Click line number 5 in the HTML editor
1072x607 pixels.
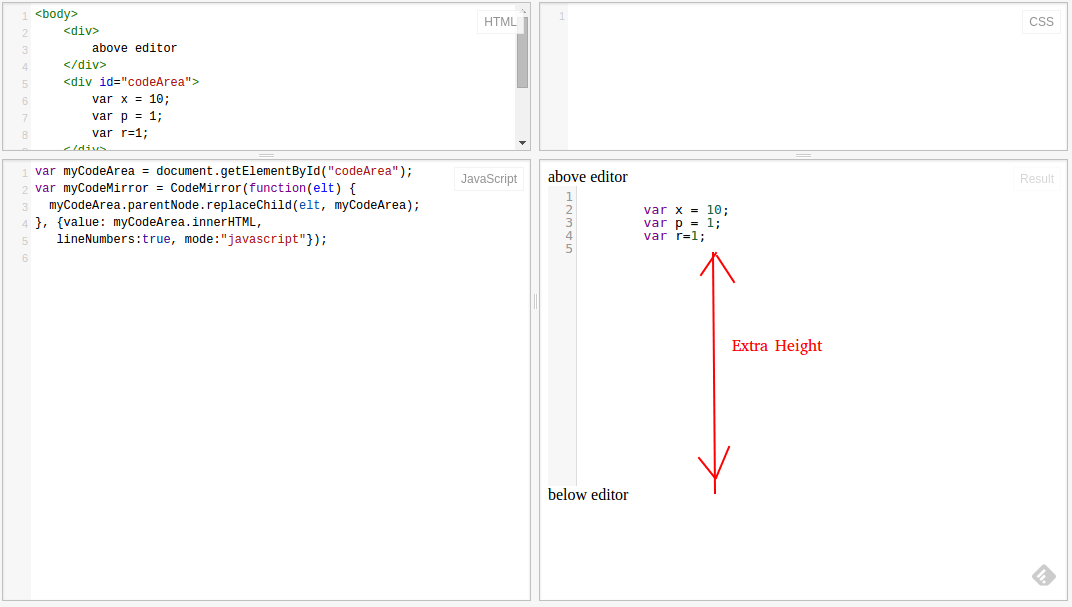(x=25, y=84)
